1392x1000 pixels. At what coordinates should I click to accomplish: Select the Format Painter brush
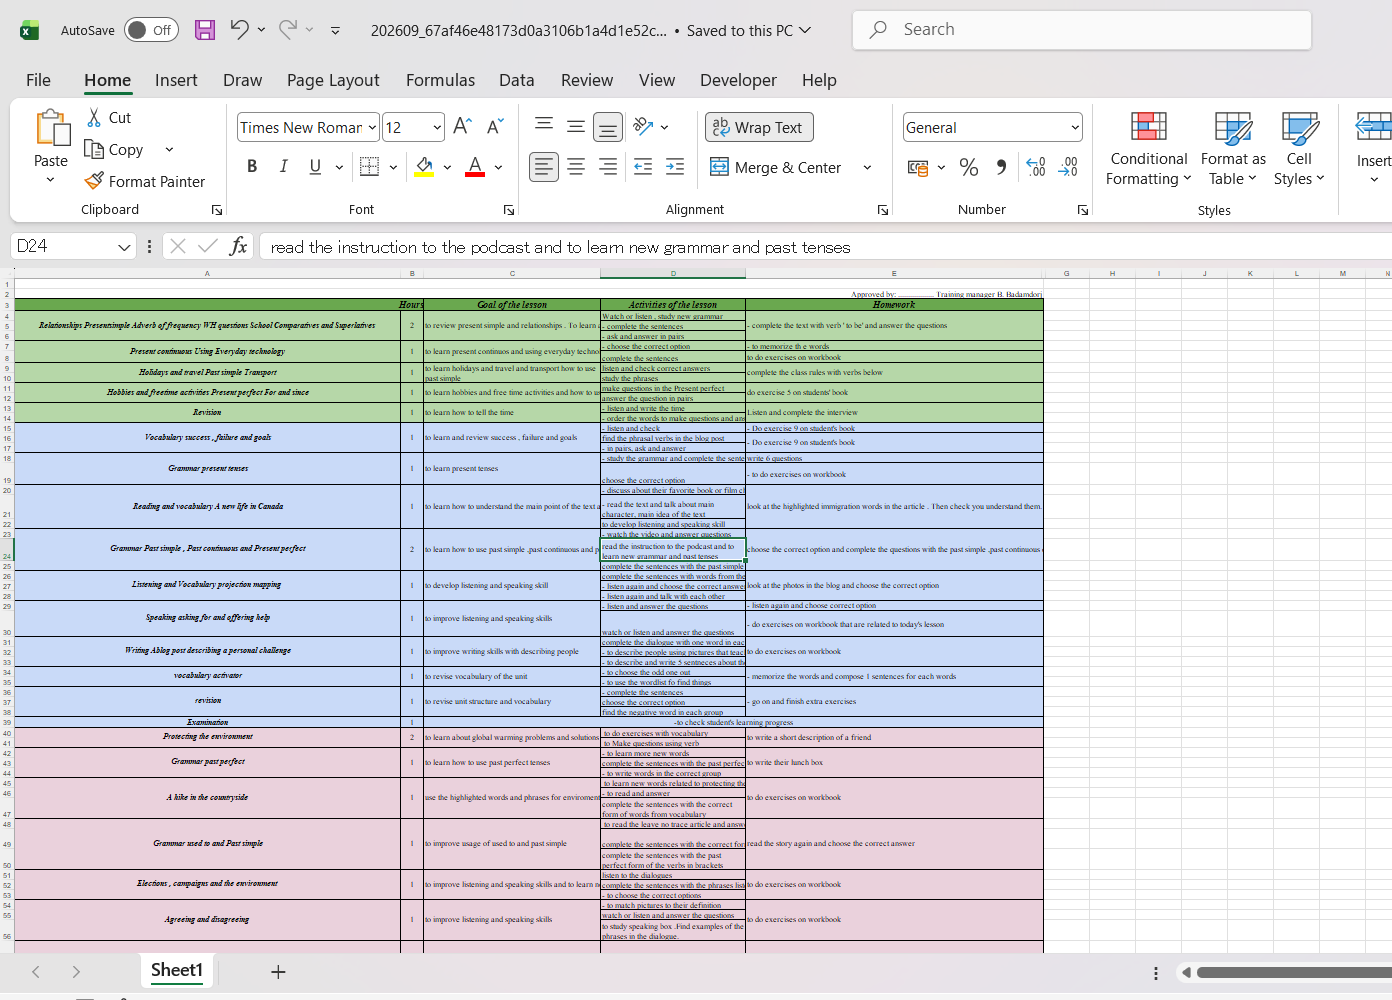click(145, 181)
